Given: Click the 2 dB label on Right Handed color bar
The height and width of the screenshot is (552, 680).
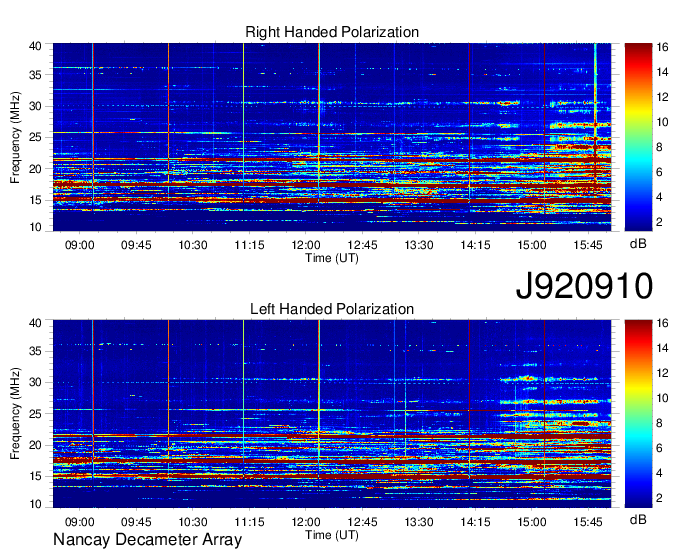Looking at the screenshot, I should click(x=659, y=222).
